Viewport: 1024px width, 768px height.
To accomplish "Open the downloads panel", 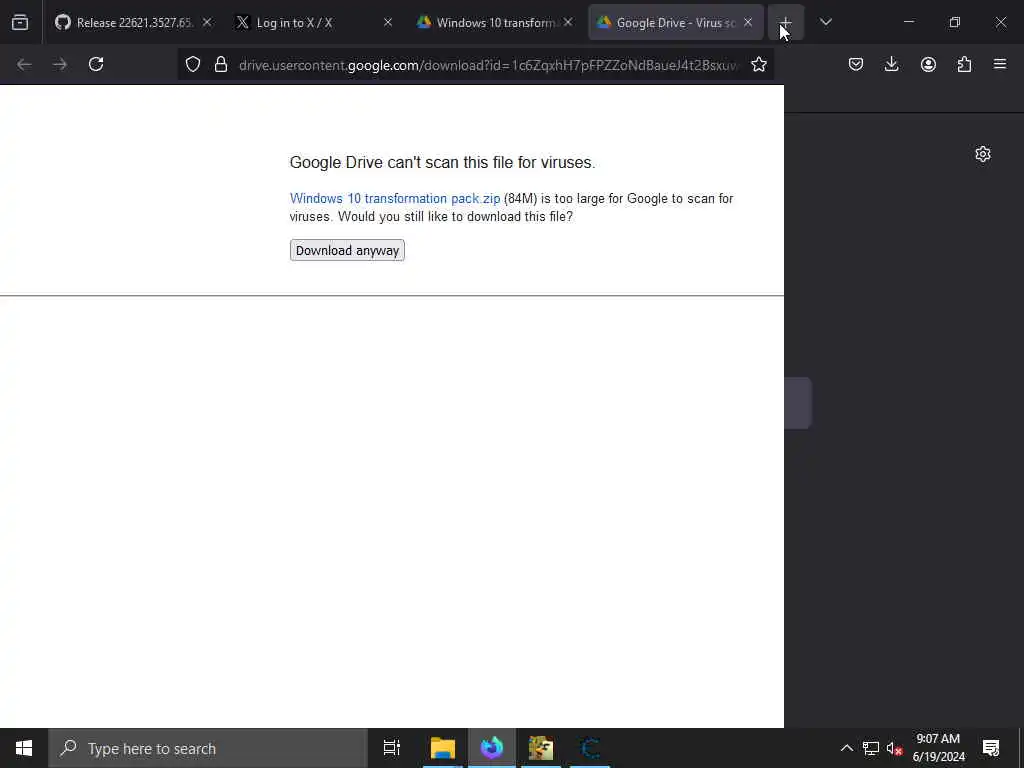I will [891, 64].
